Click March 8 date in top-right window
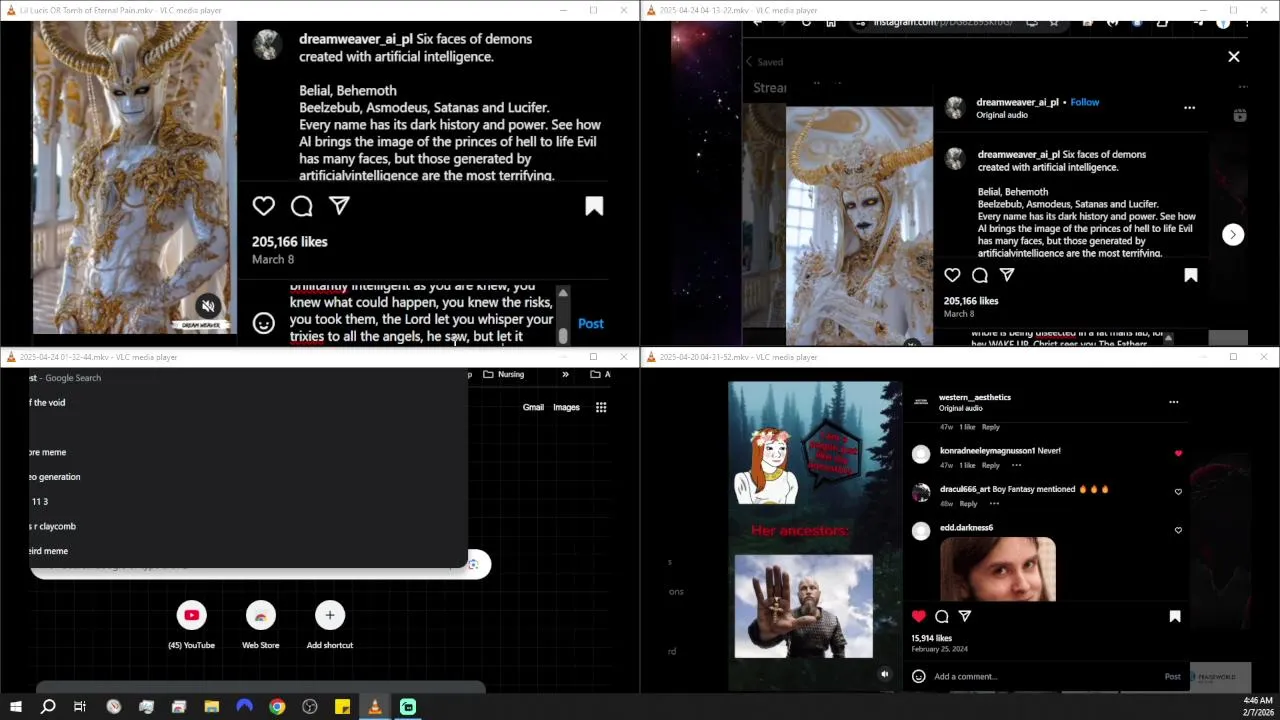Screen dimensions: 1280x720 pos(959,314)
